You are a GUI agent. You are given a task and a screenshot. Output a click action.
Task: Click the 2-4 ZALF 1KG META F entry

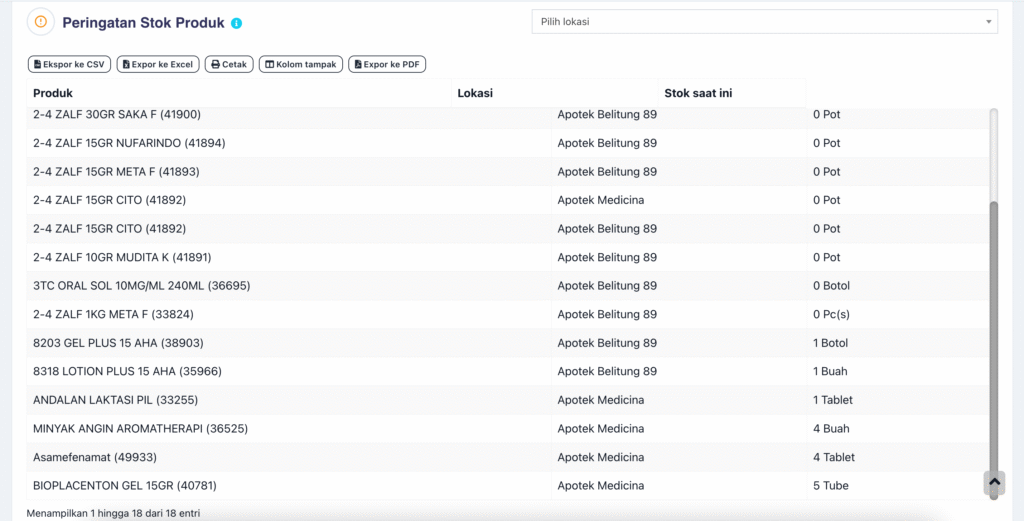tap(116, 315)
